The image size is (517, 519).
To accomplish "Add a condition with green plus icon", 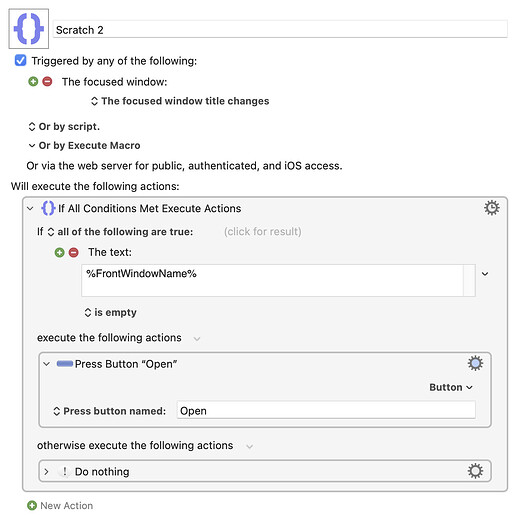I will 59,252.
